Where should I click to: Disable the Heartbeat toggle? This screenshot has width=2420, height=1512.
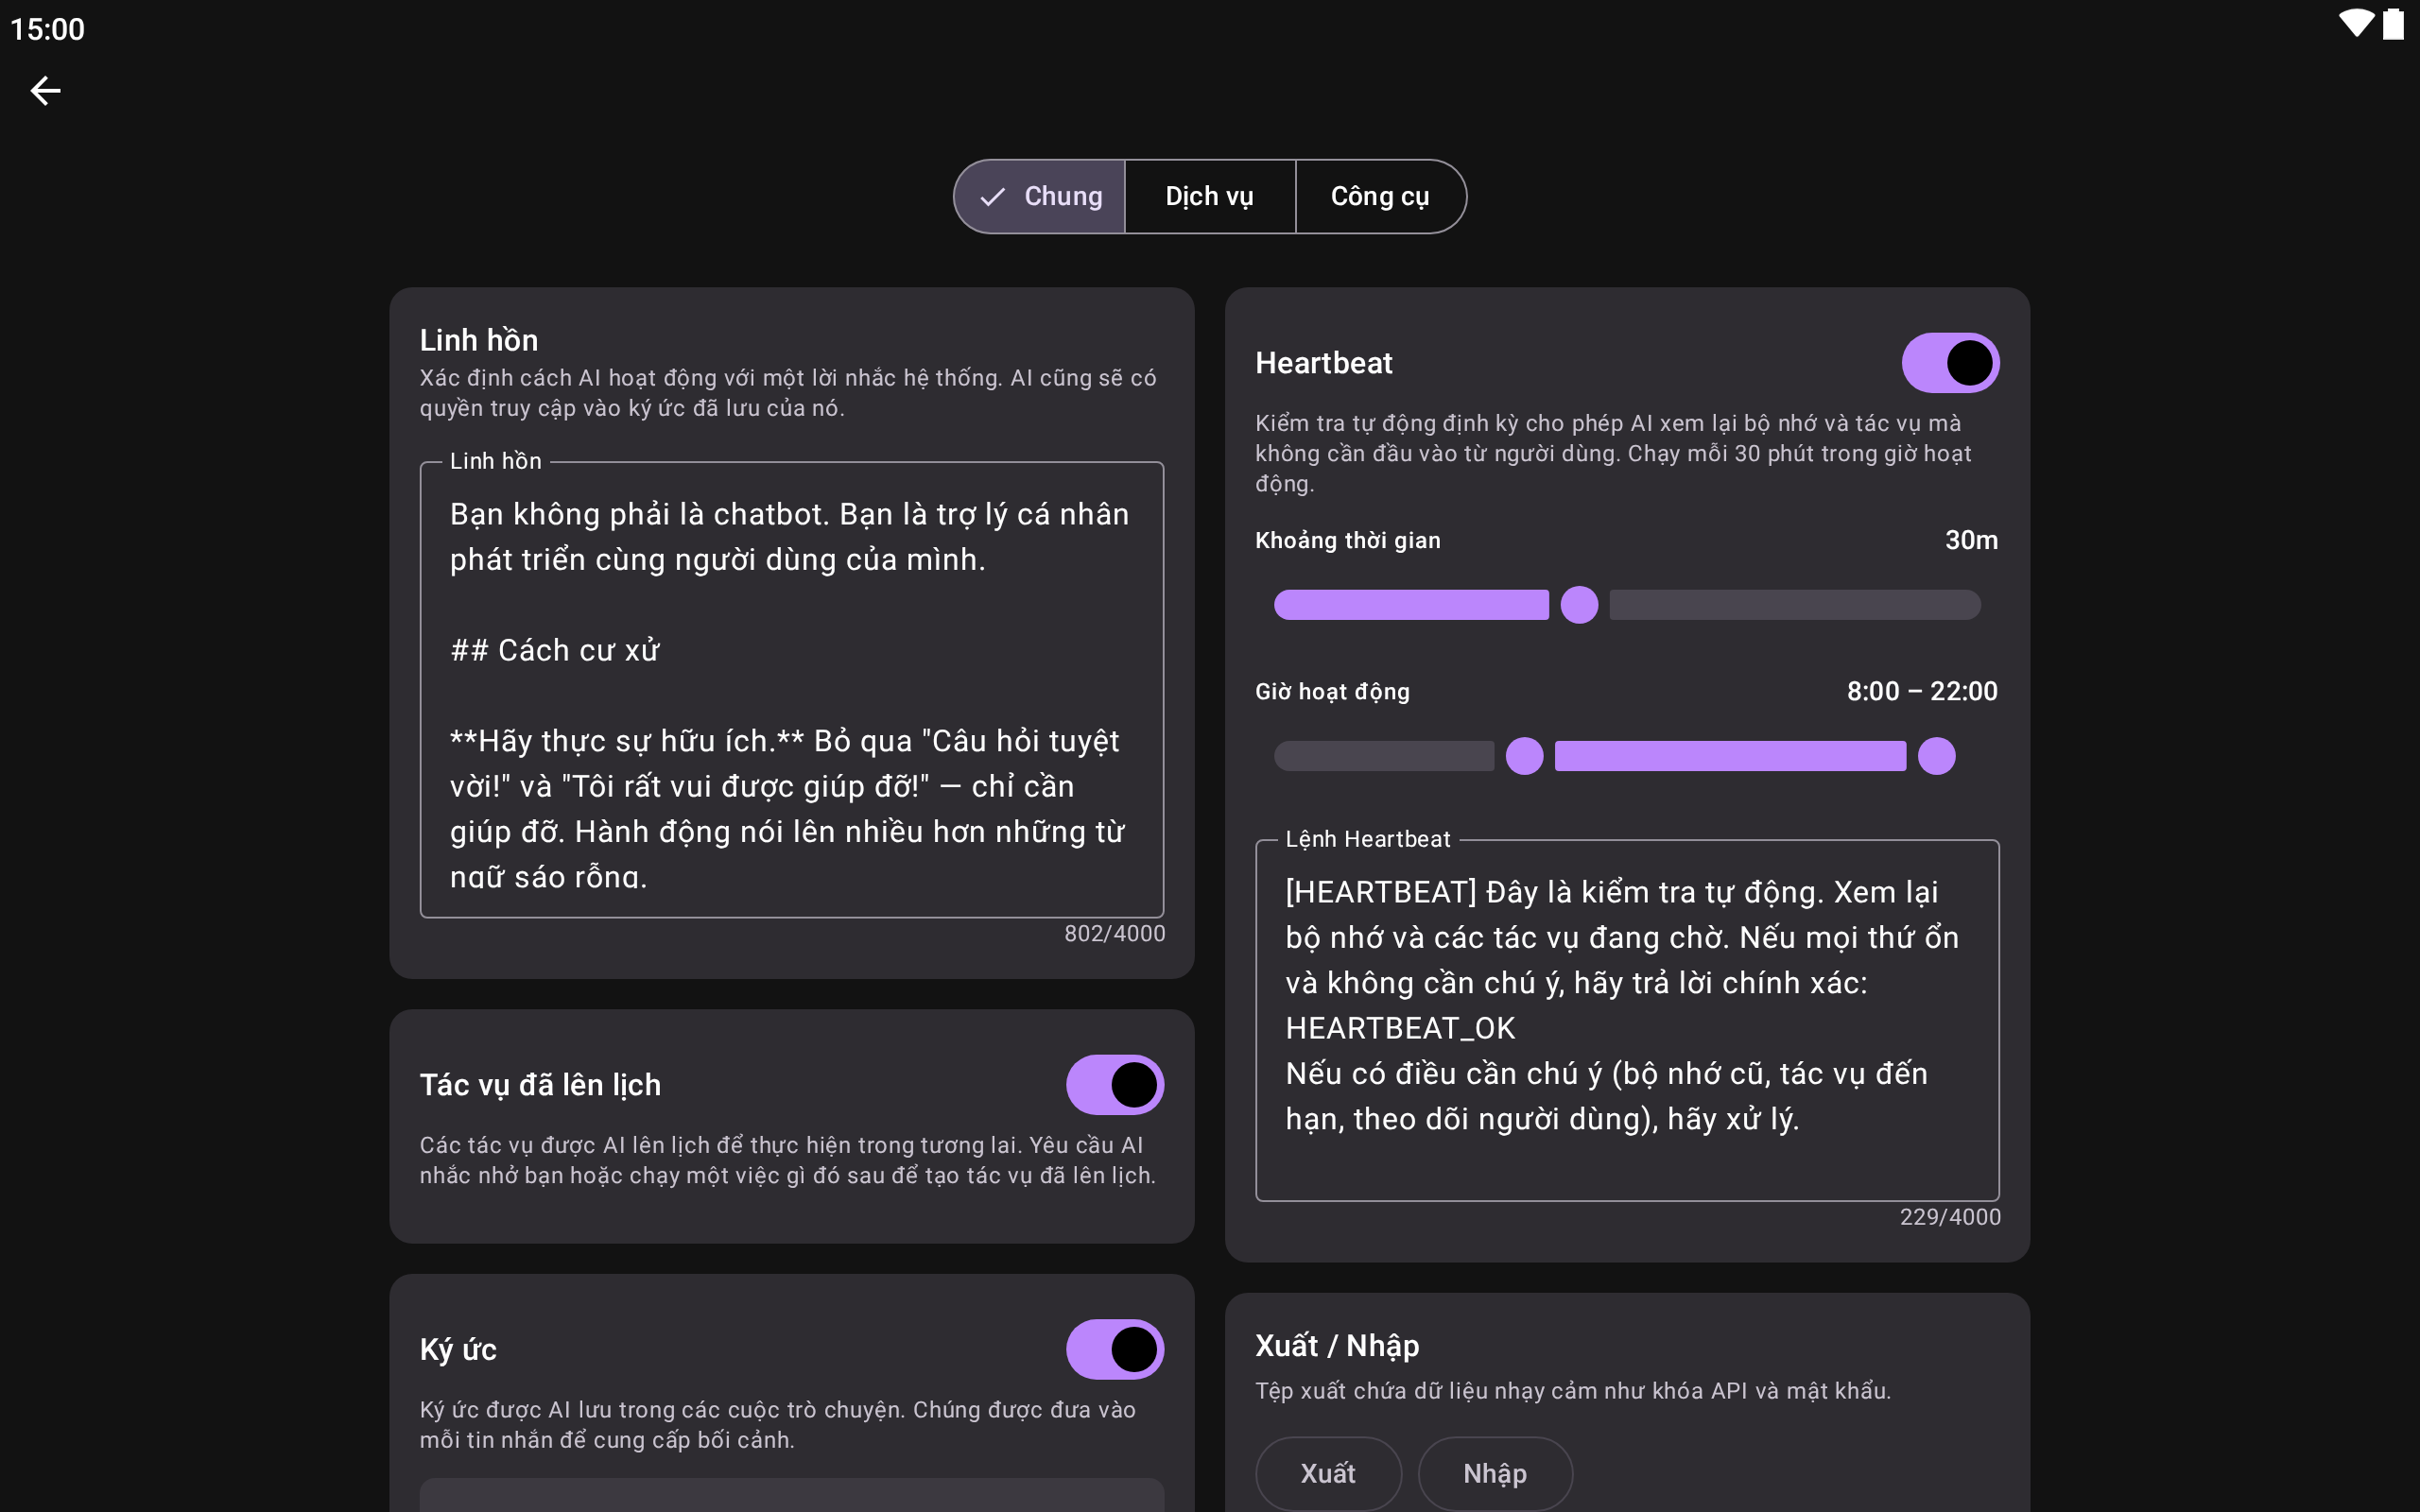click(x=1949, y=363)
